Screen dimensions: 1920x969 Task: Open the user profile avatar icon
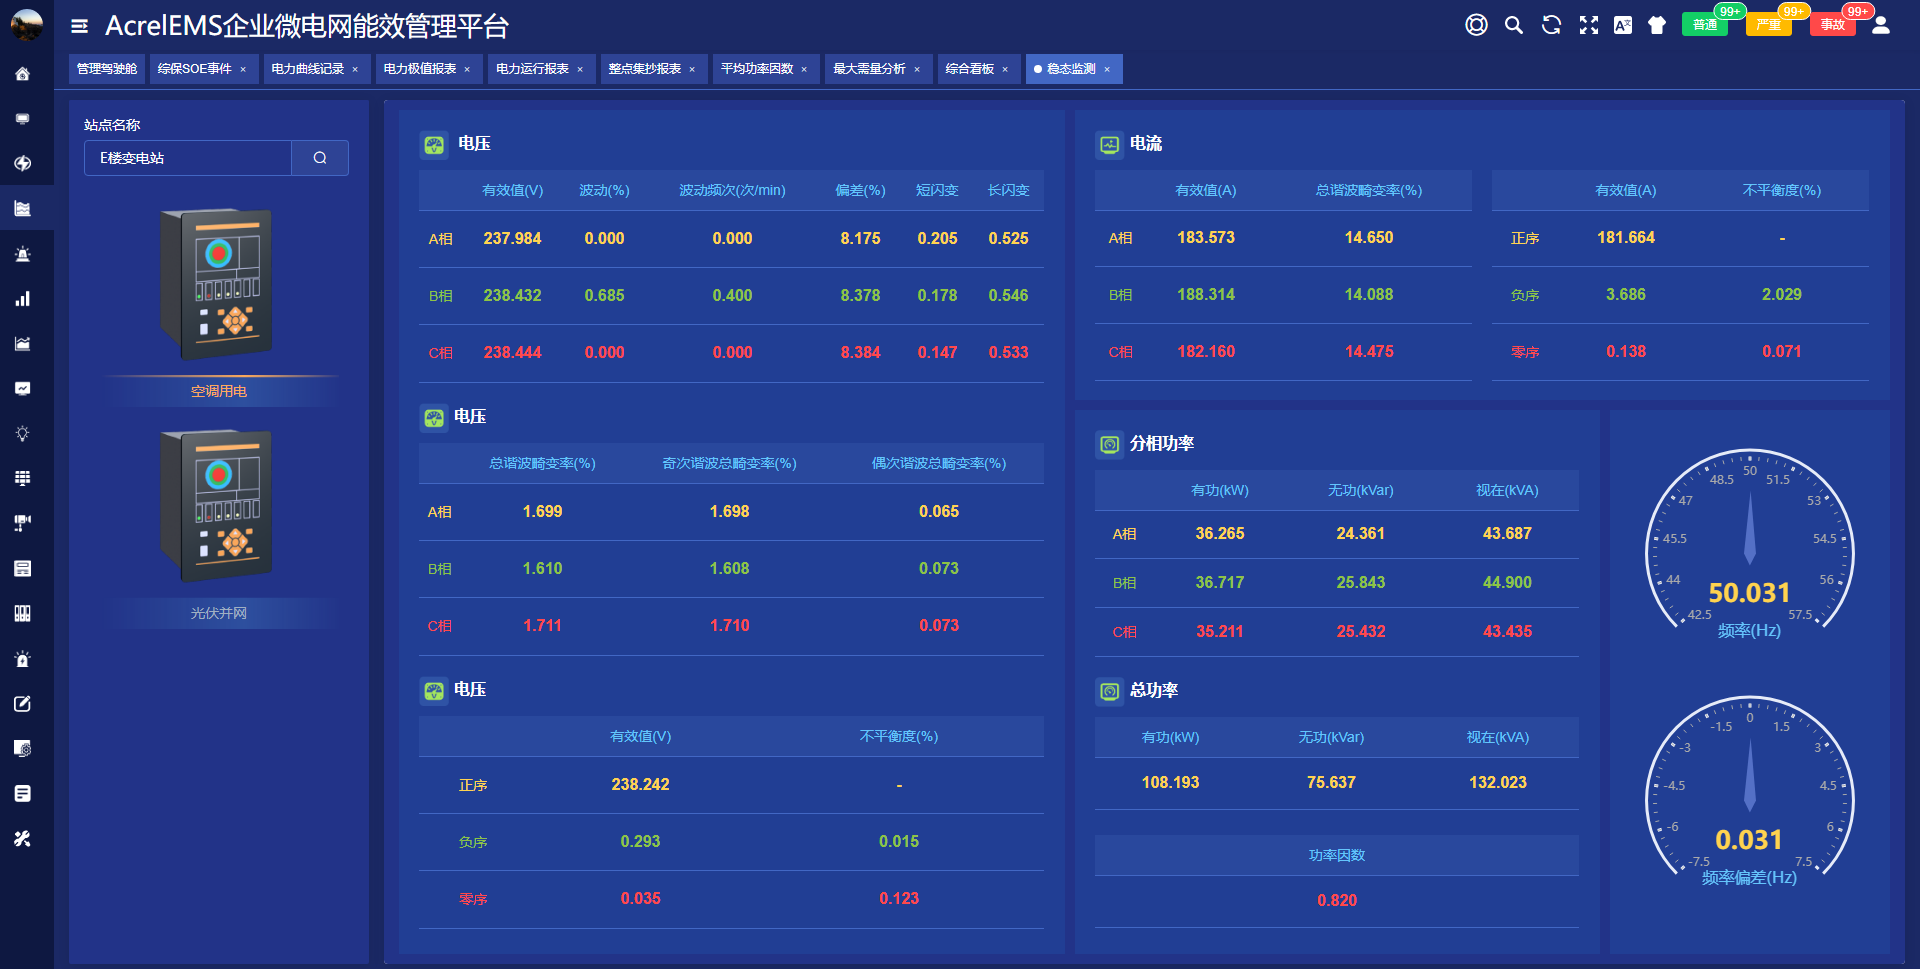coord(1880,25)
